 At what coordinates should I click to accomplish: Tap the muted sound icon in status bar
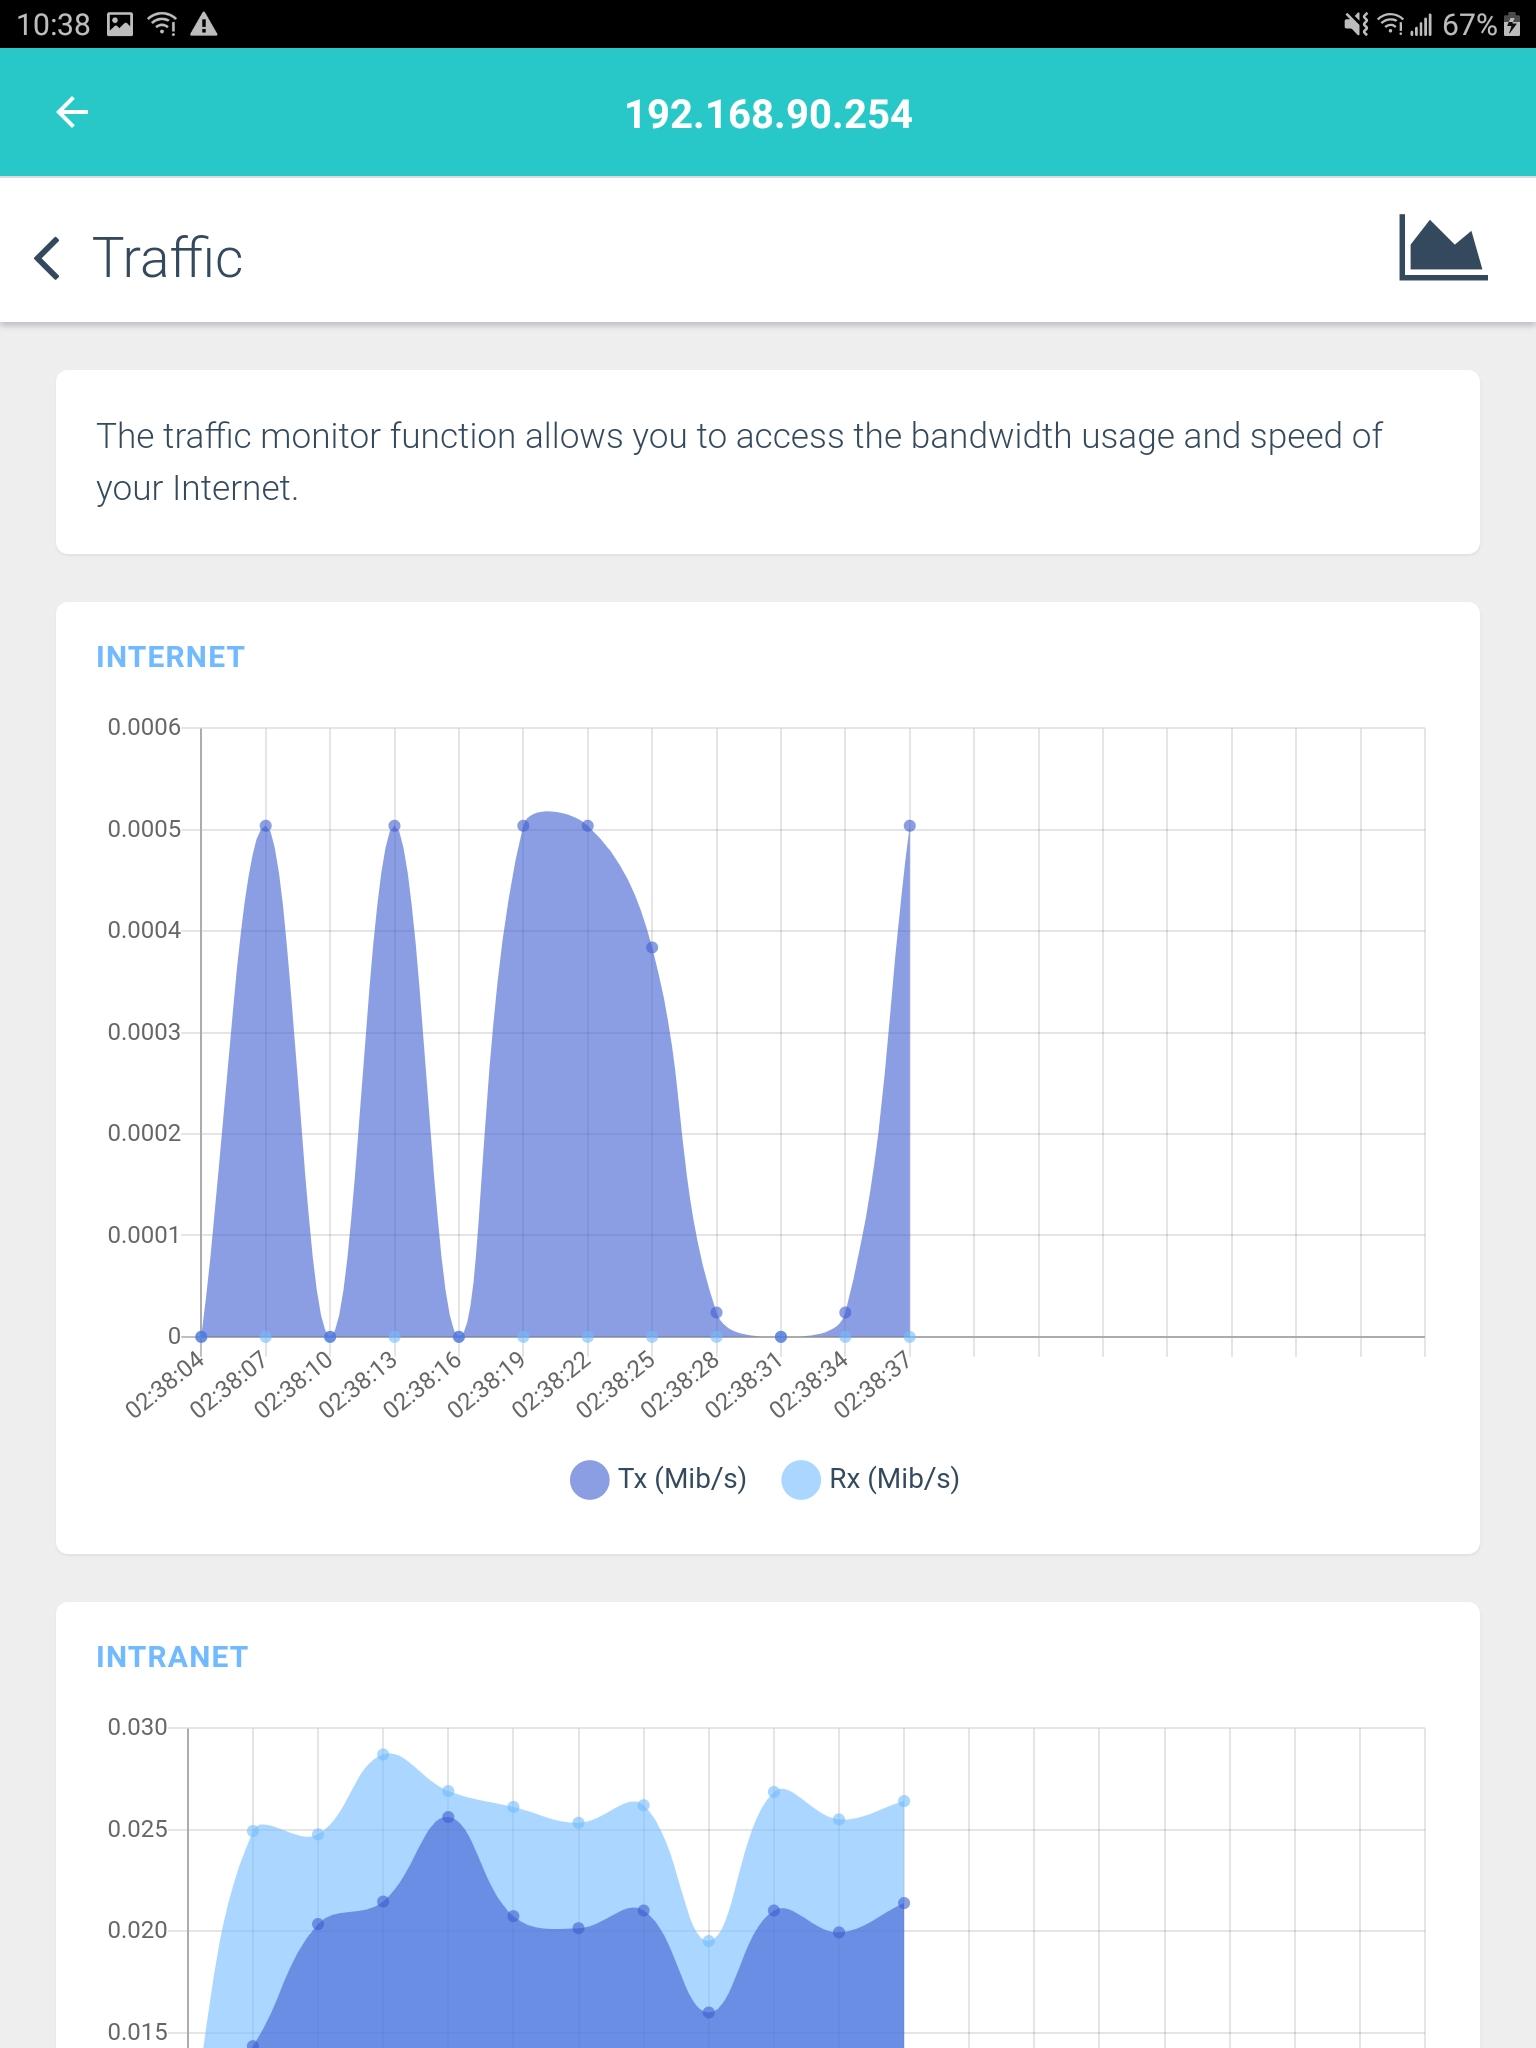point(1356,24)
